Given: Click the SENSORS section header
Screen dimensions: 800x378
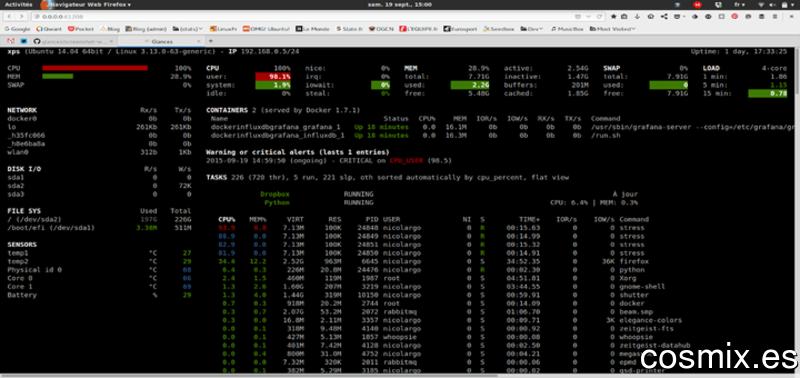Looking at the screenshot, I should (22, 244).
